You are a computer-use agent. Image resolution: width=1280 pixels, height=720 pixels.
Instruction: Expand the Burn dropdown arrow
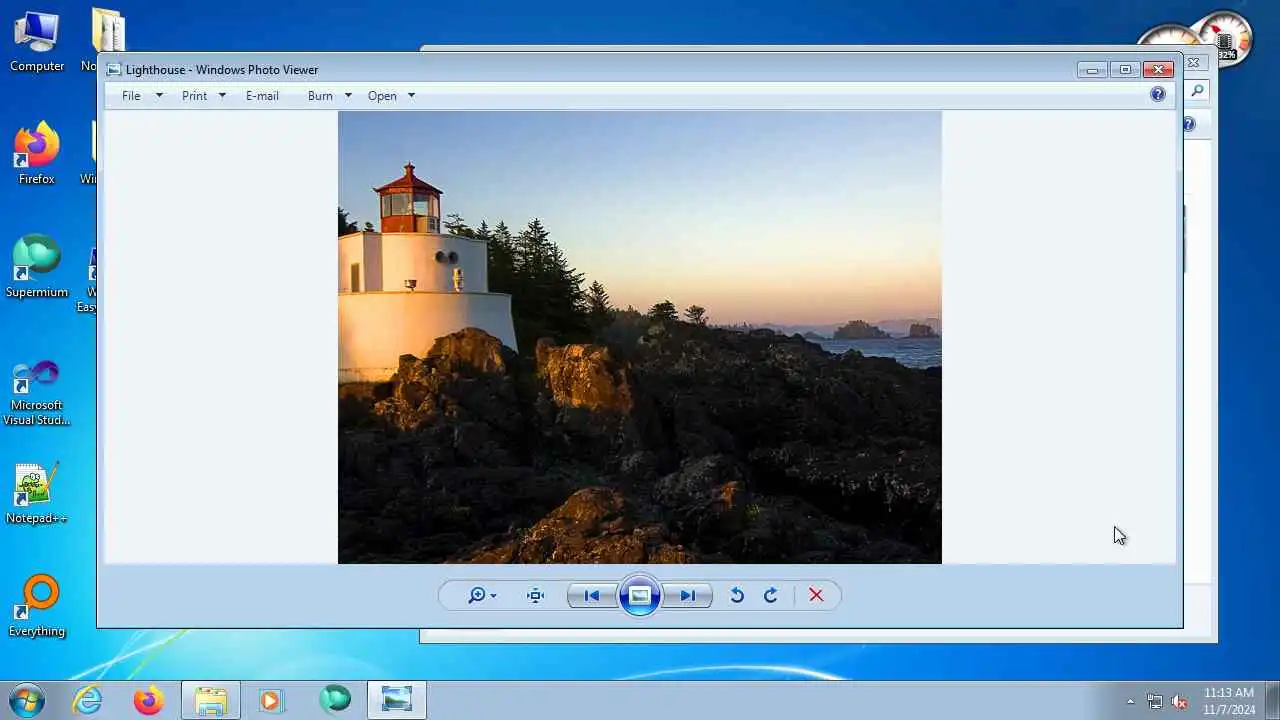tap(348, 96)
